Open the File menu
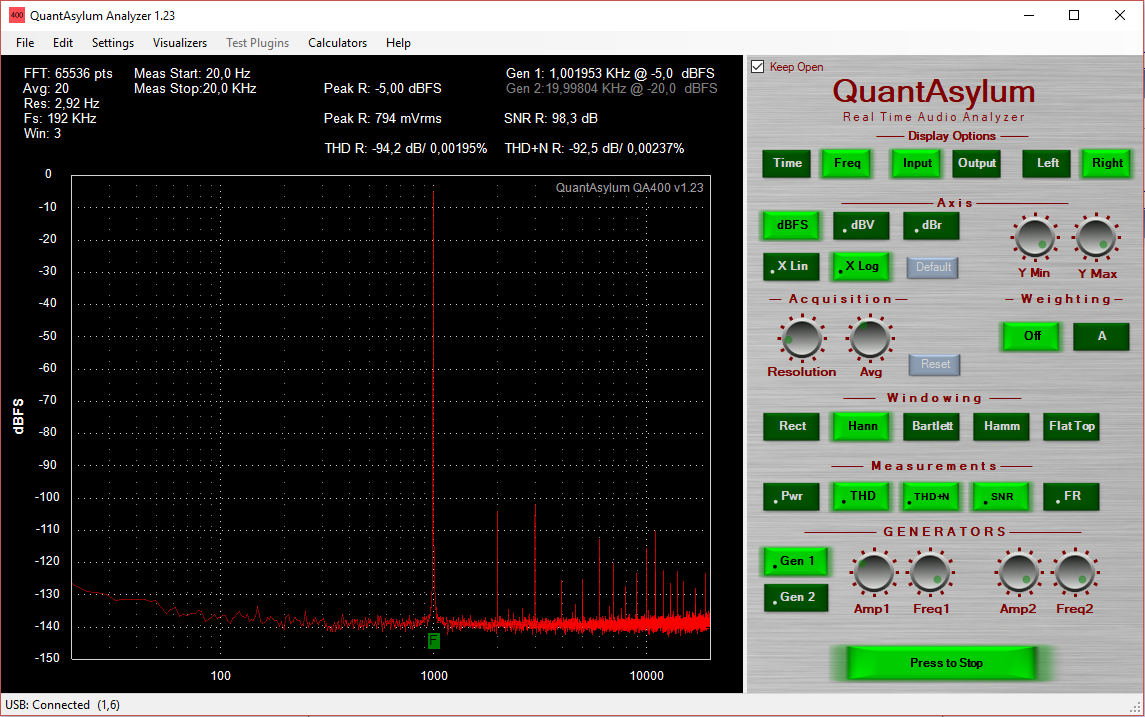 (x=25, y=43)
